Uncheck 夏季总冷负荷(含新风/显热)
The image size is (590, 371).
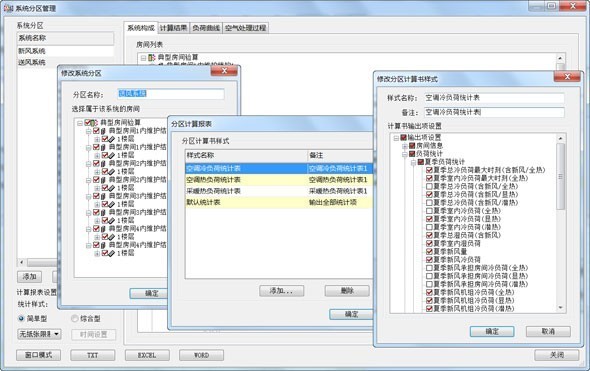click(429, 195)
